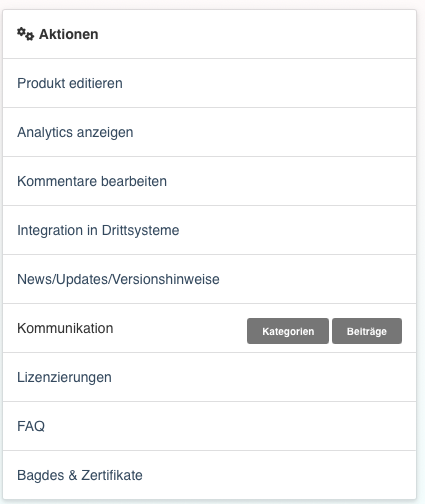Open Lizenzierungen
The width and height of the screenshot is (425, 504).
point(64,377)
